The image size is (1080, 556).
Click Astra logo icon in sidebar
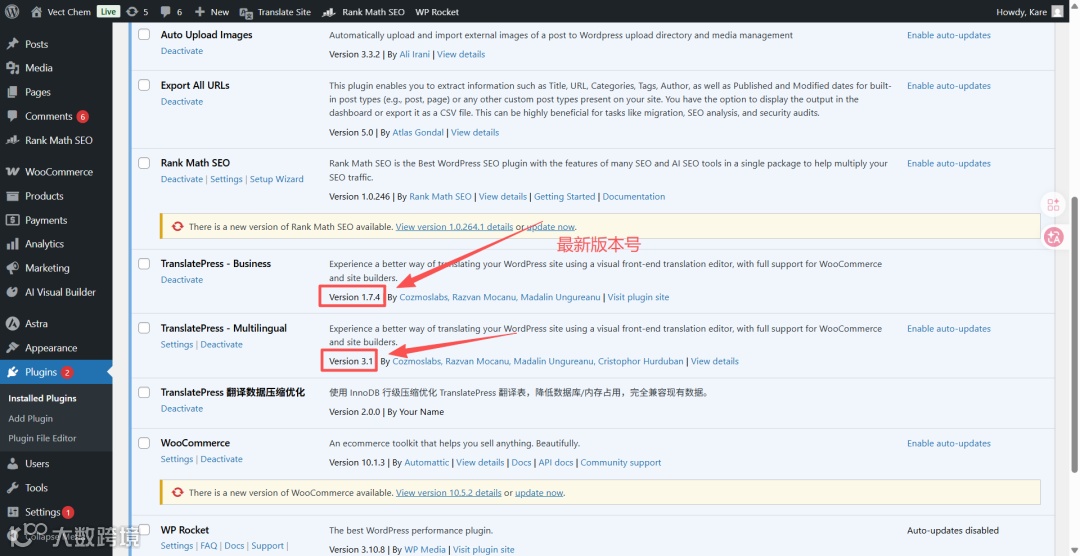coord(12,323)
